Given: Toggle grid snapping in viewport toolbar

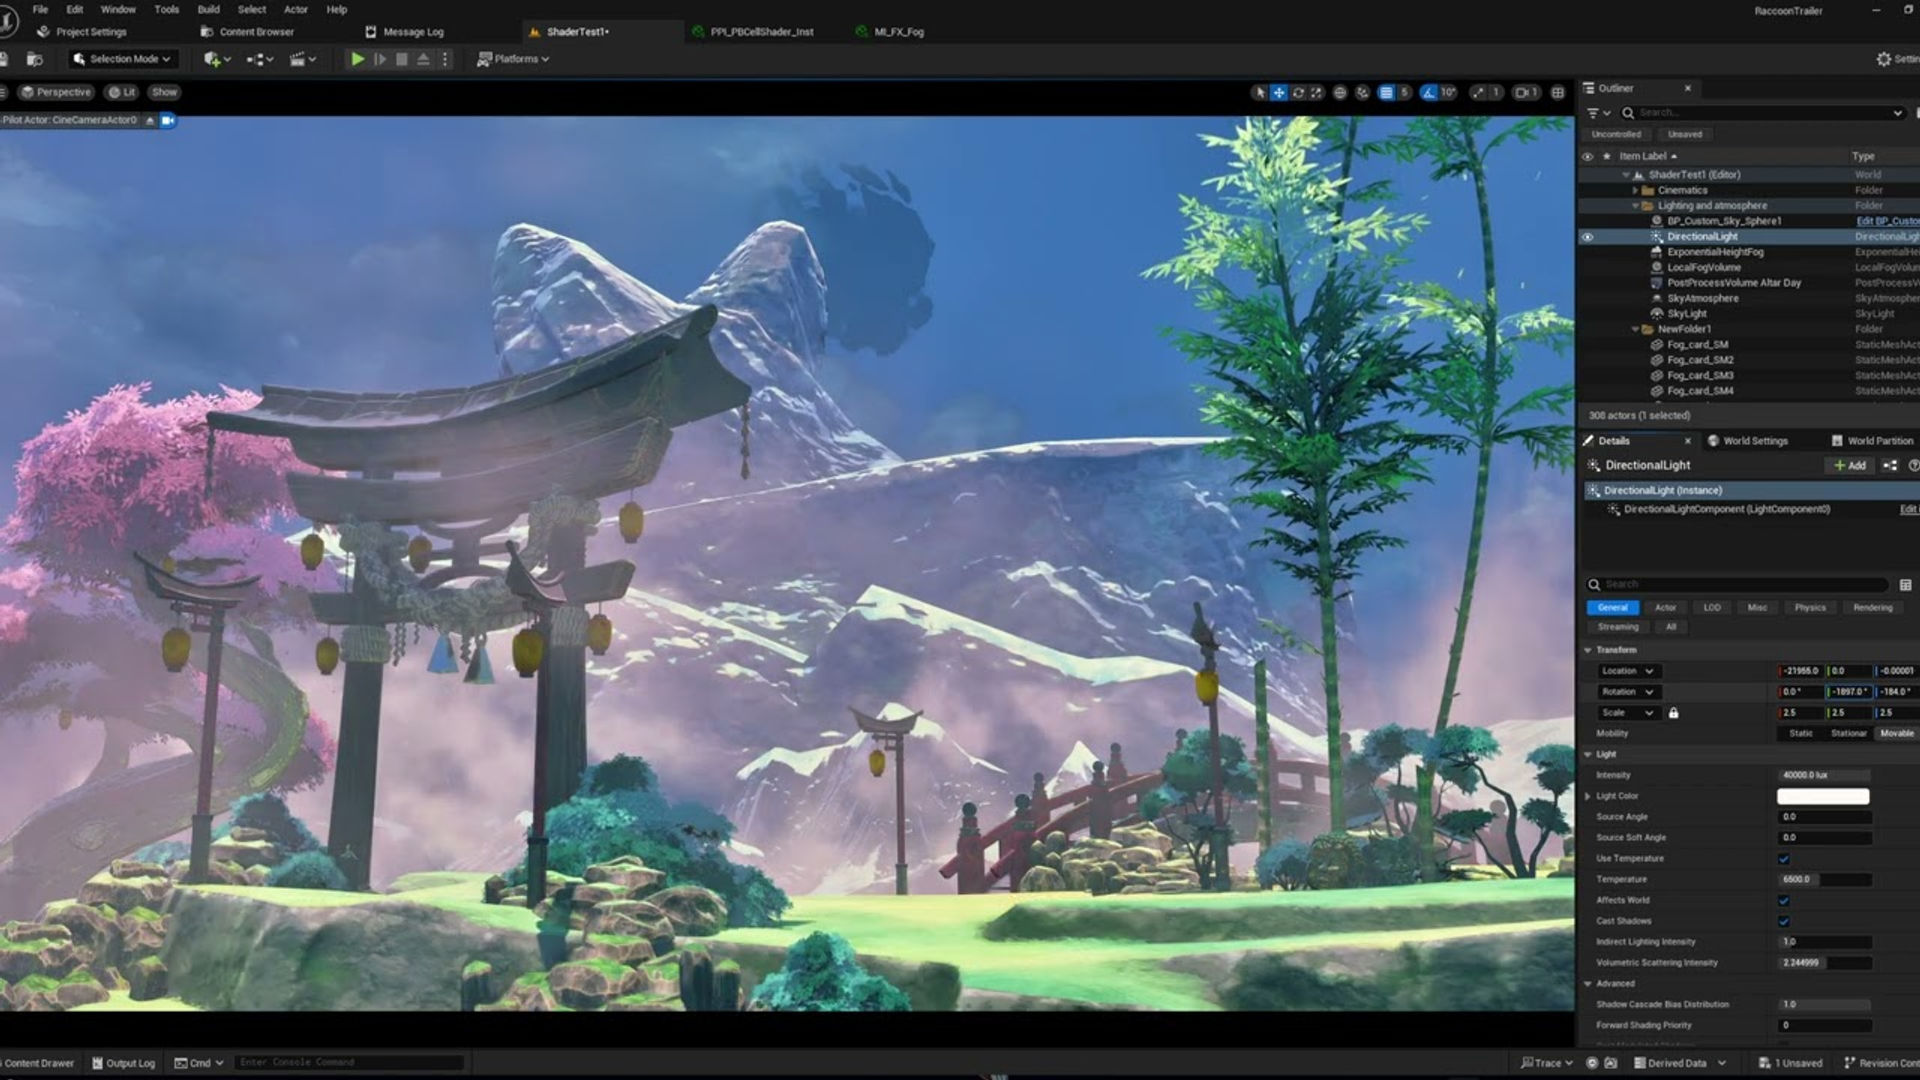Looking at the screenshot, I should click(x=1386, y=92).
